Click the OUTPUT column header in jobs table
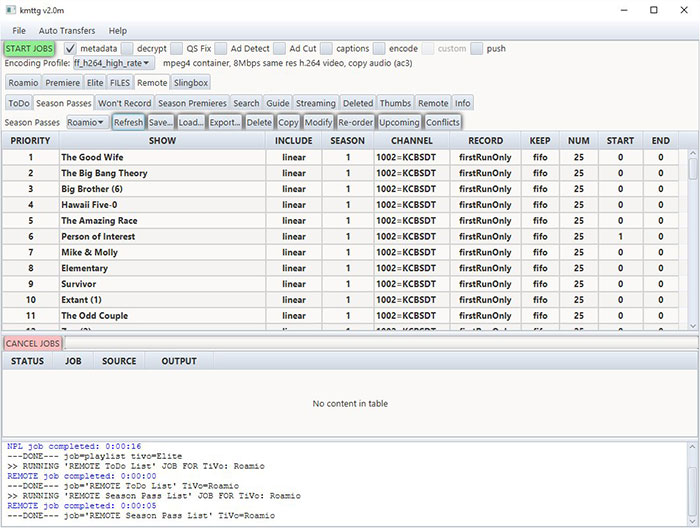Viewport: 700px width, 528px height. 179,361
